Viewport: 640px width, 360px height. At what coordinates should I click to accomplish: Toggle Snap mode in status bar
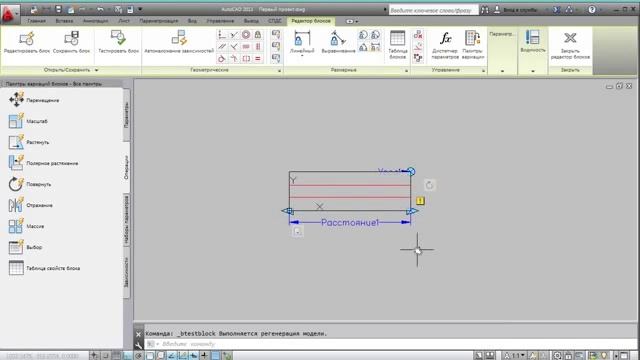pyautogui.click(x=105, y=356)
